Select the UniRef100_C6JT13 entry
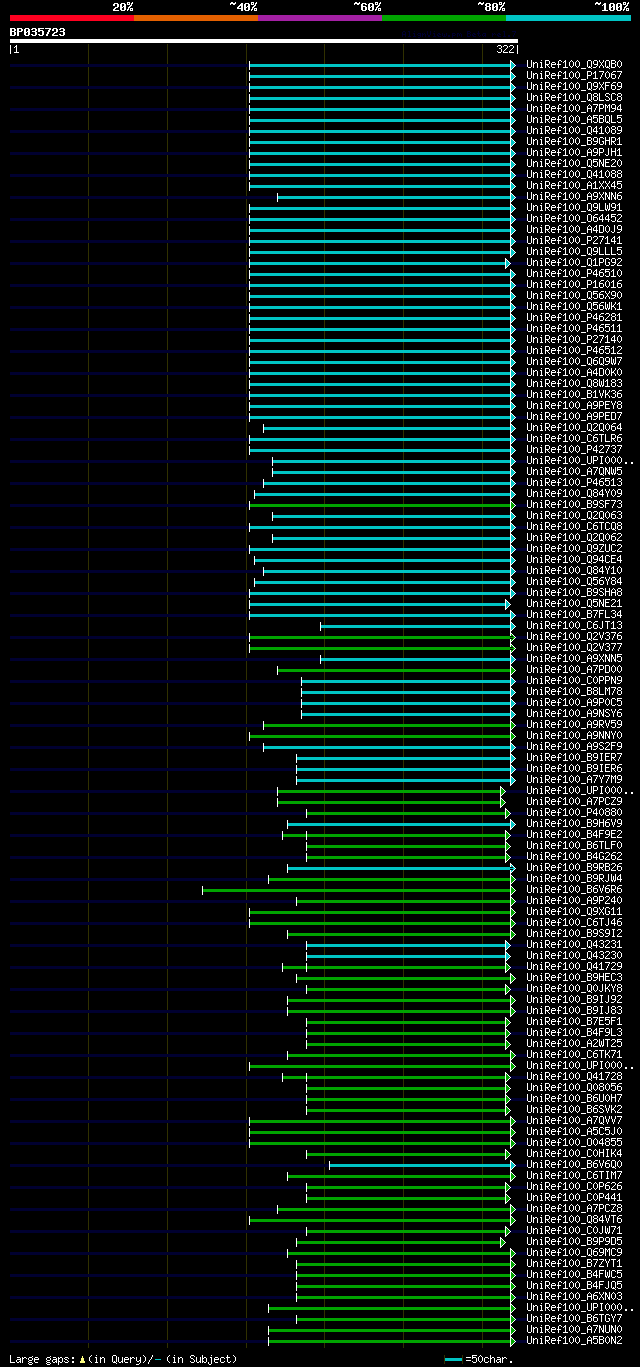Screen dimensions: 640x1367 point(574,625)
